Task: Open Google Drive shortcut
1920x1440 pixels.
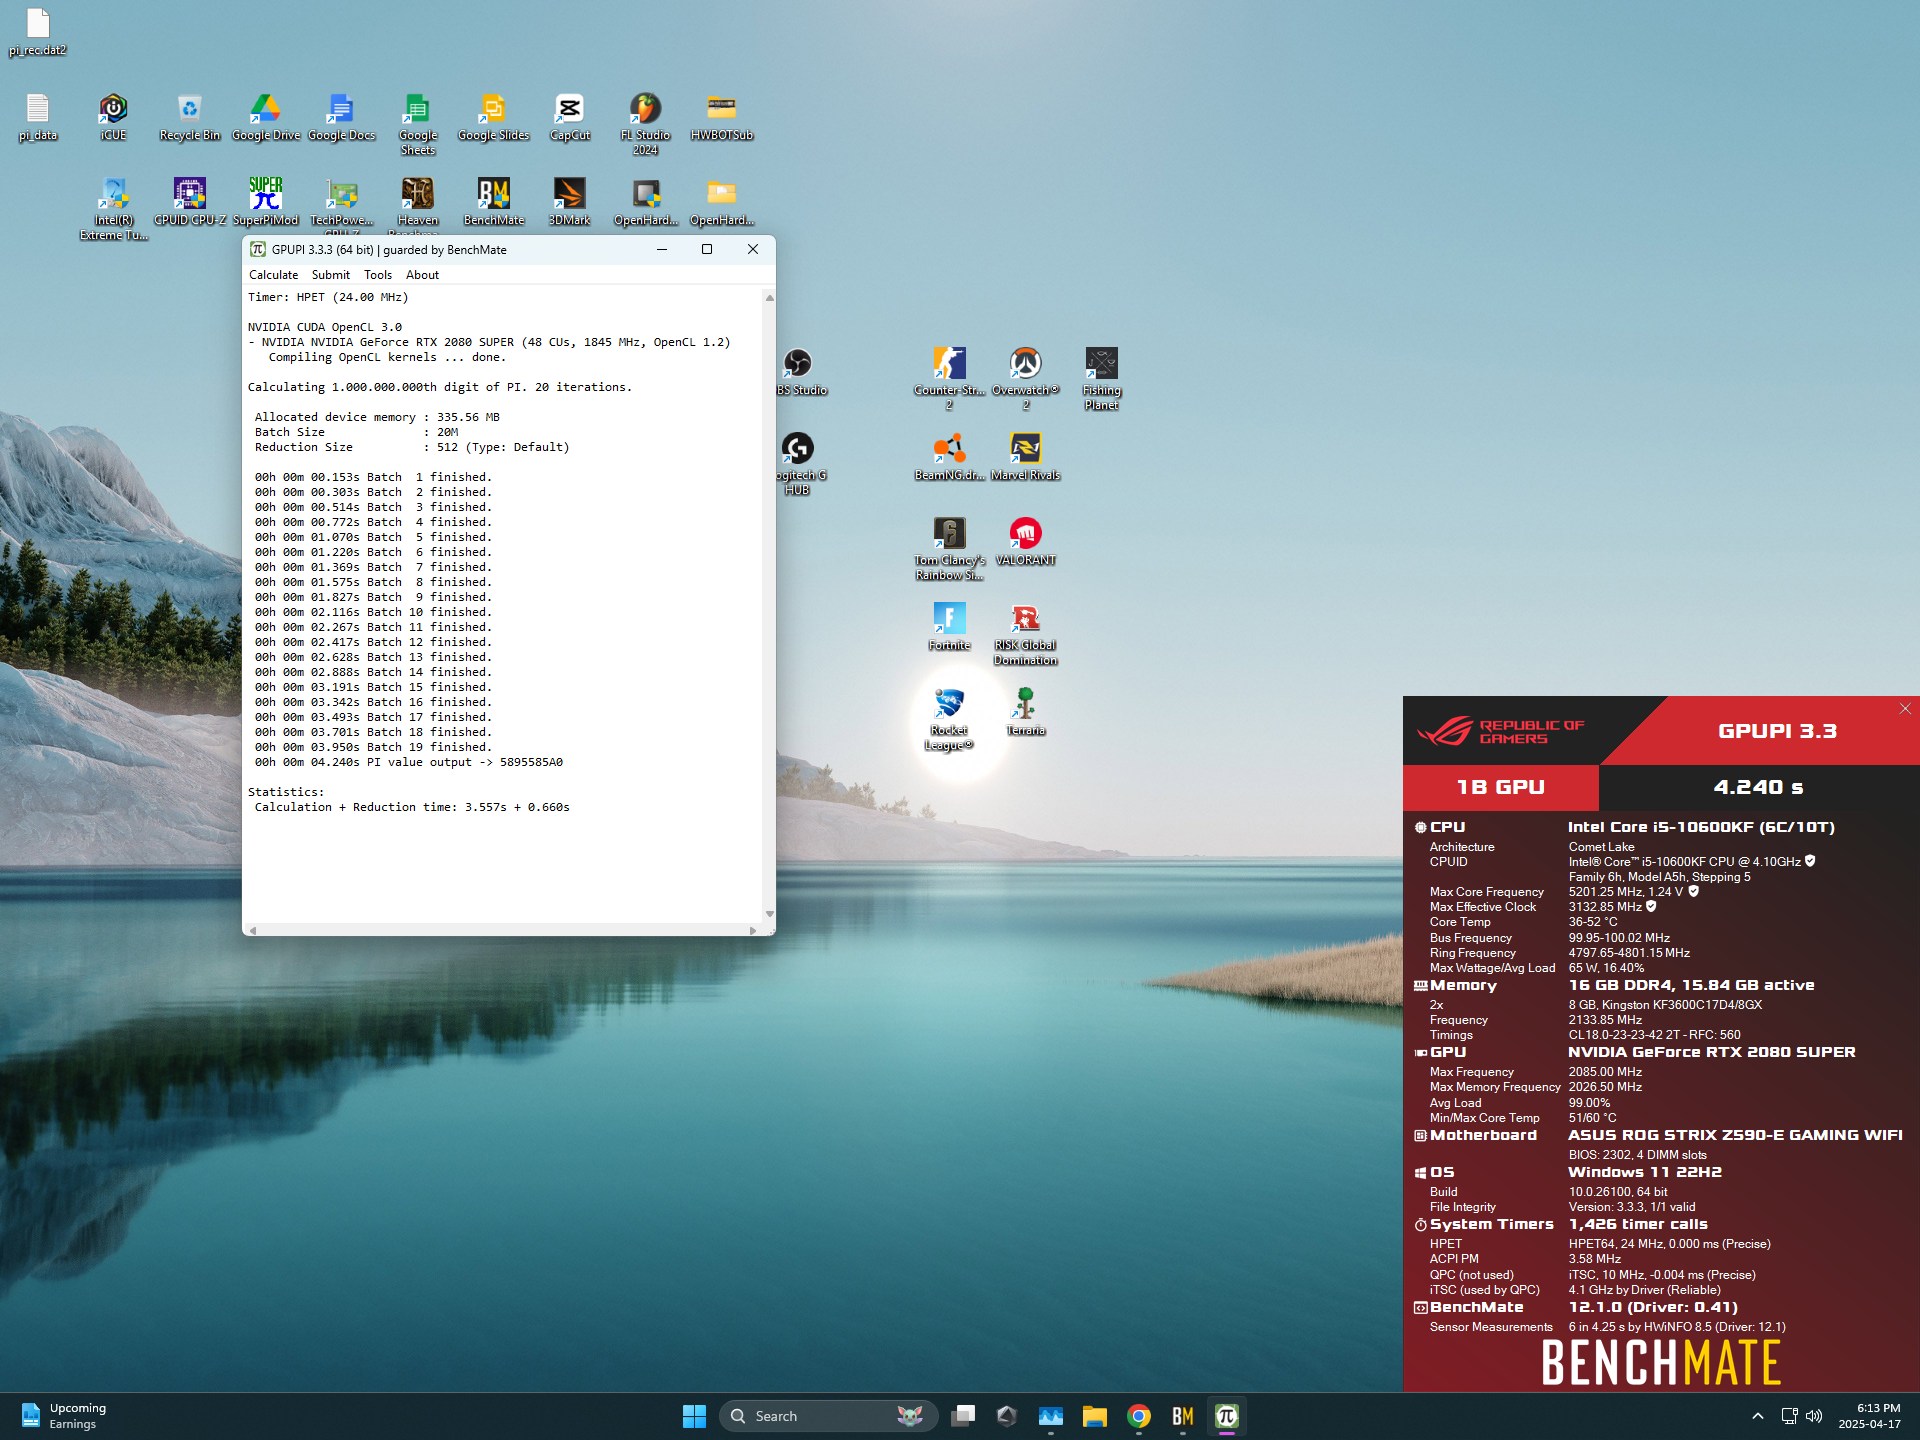Action: pyautogui.click(x=265, y=117)
